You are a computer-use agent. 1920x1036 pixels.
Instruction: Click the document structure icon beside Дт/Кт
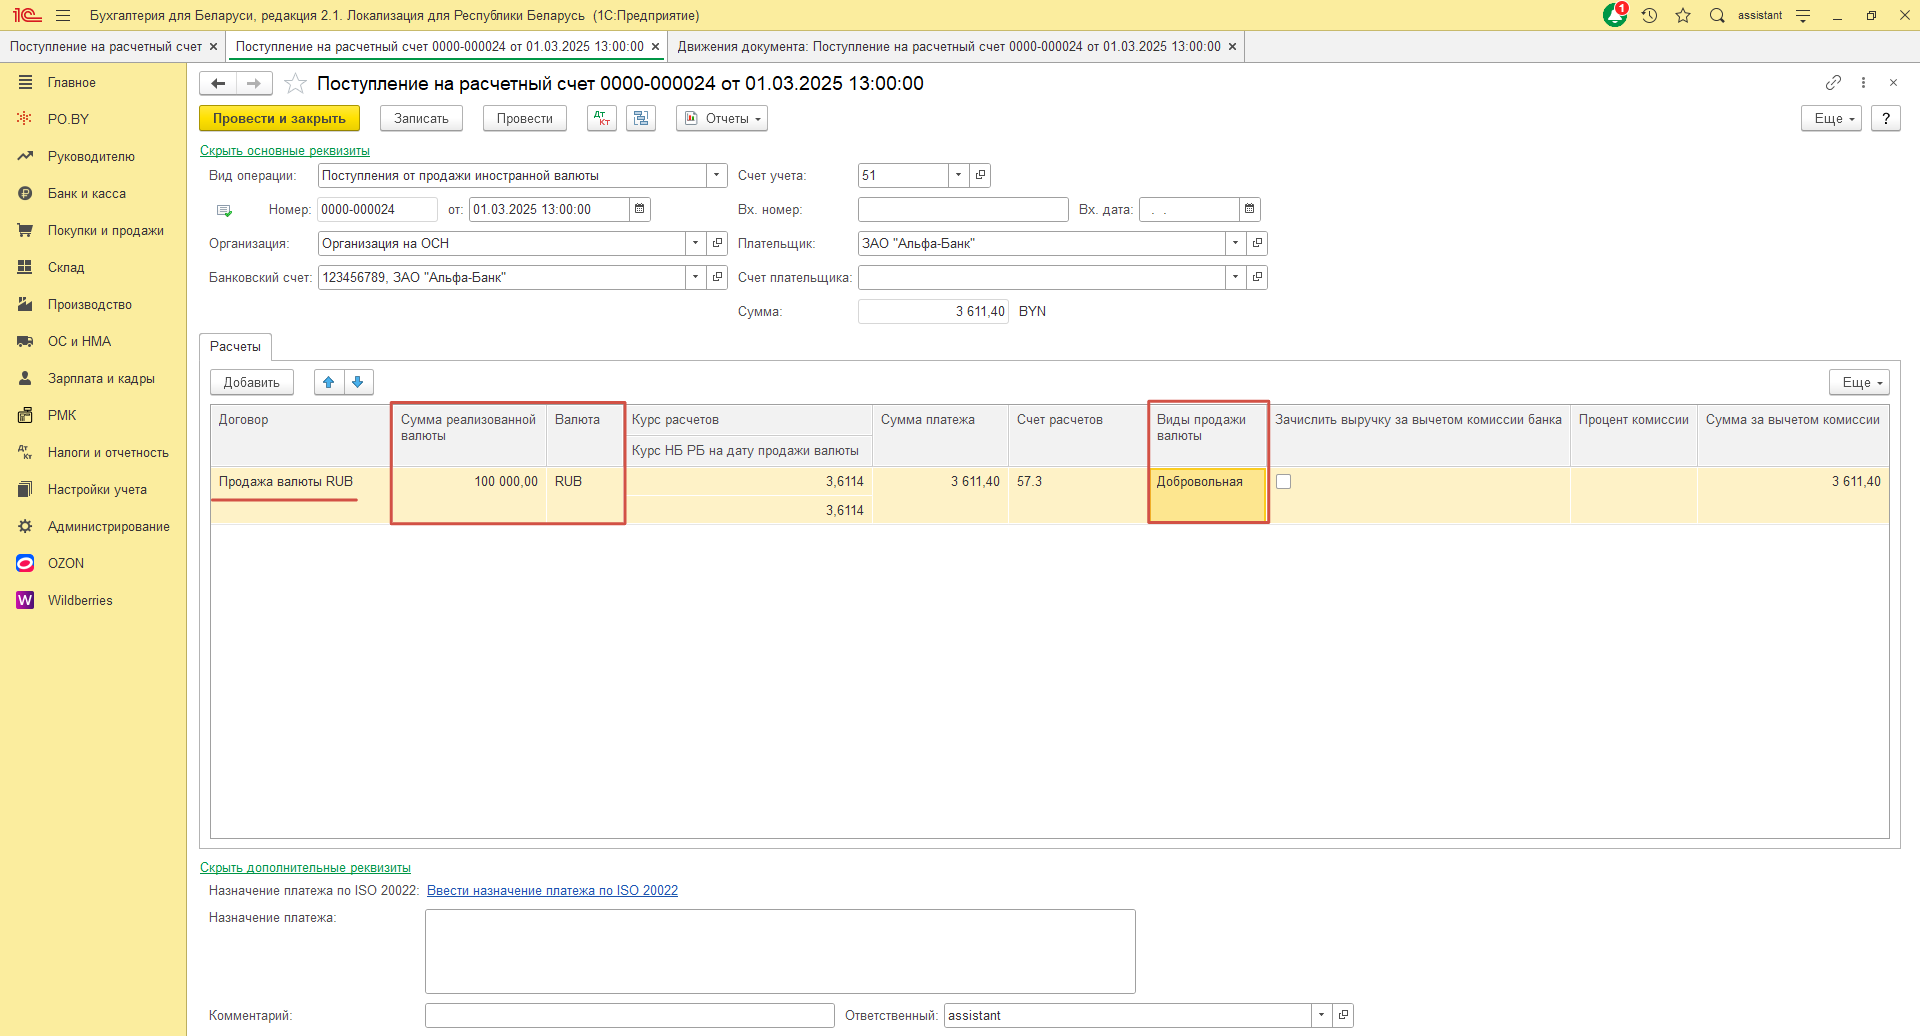(641, 118)
